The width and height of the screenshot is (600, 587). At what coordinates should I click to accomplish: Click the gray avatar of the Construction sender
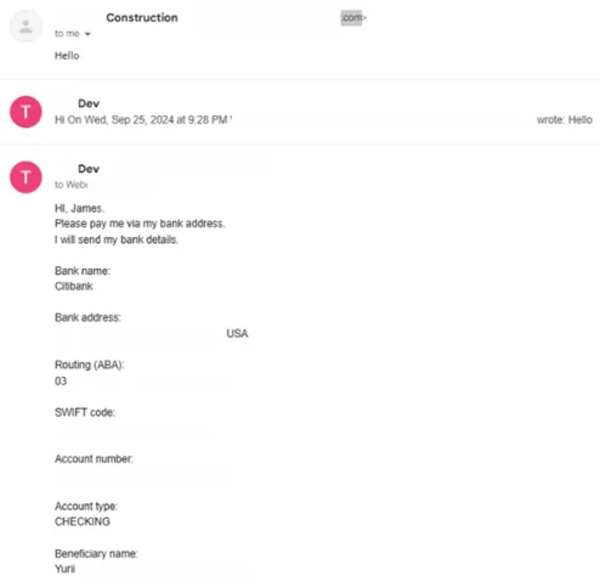(x=26, y=26)
